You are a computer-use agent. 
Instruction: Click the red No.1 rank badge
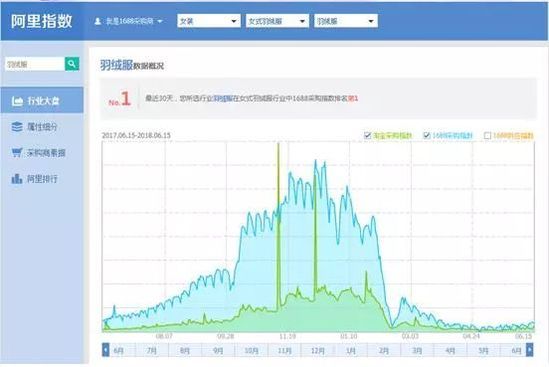pos(120,99)
